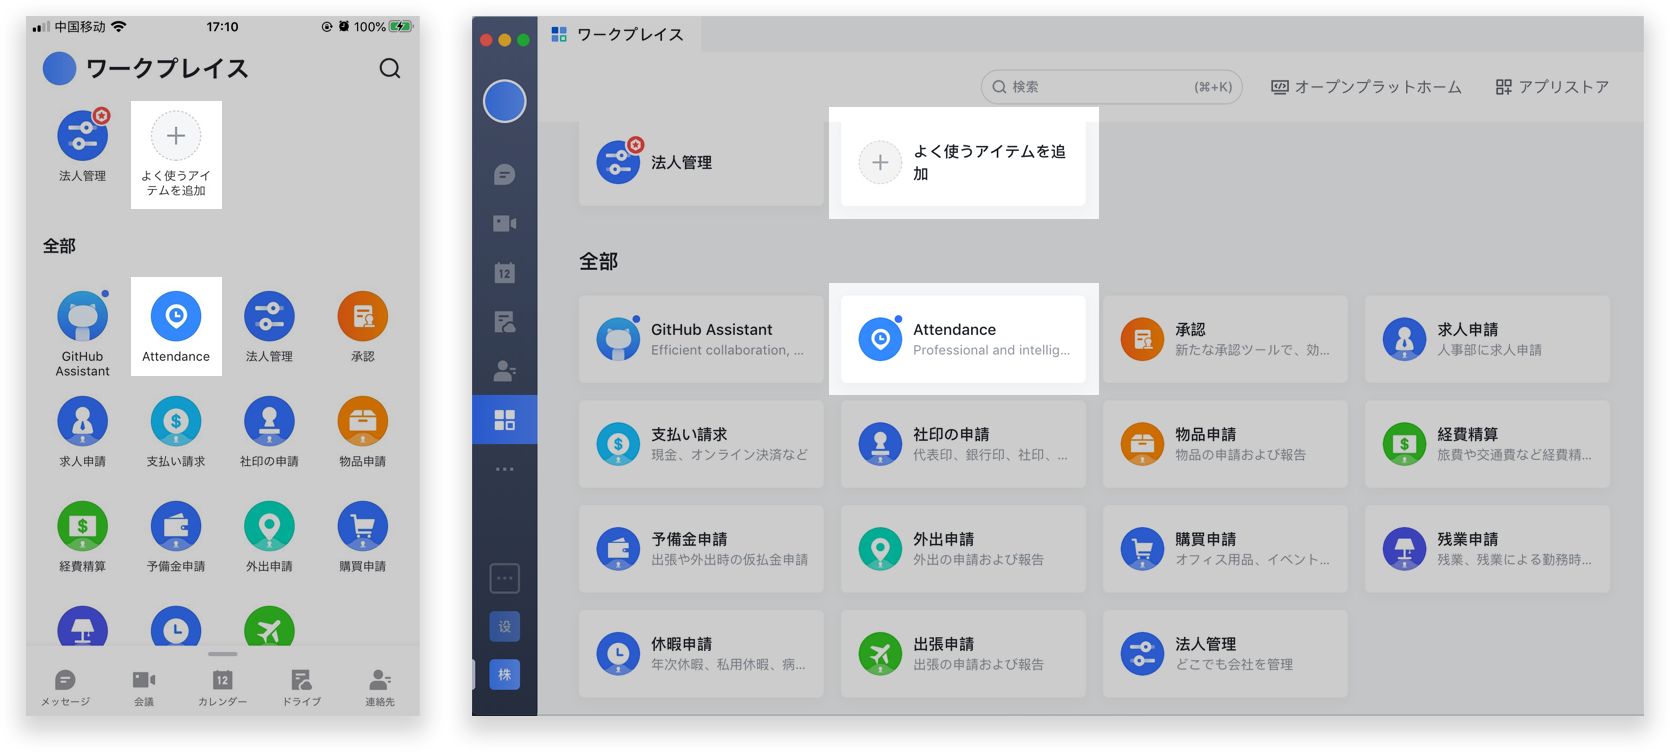Open Calendar in the desktop left sidebar
Image resolution: width=1670 pixels, height=752 pixels.
tap(504, 273)
